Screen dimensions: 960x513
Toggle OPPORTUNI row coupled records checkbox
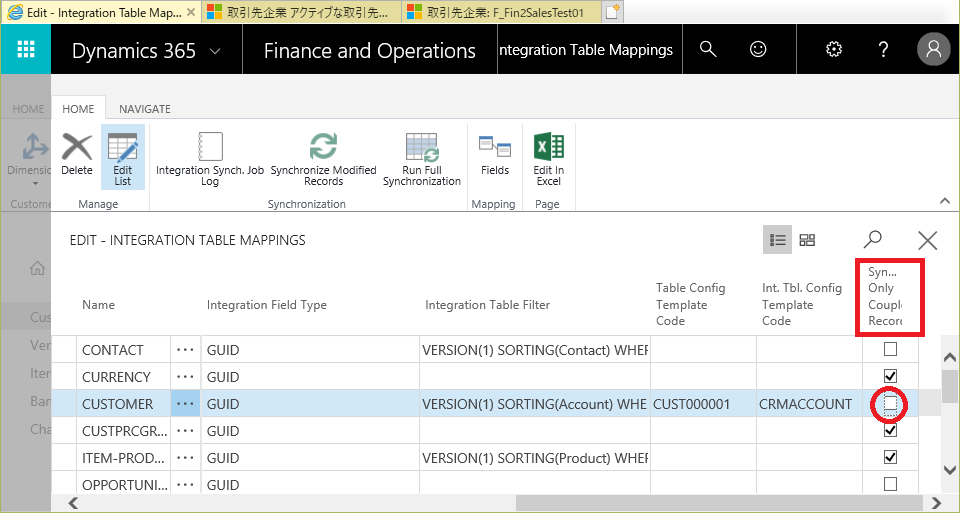[x=890, y=484]
